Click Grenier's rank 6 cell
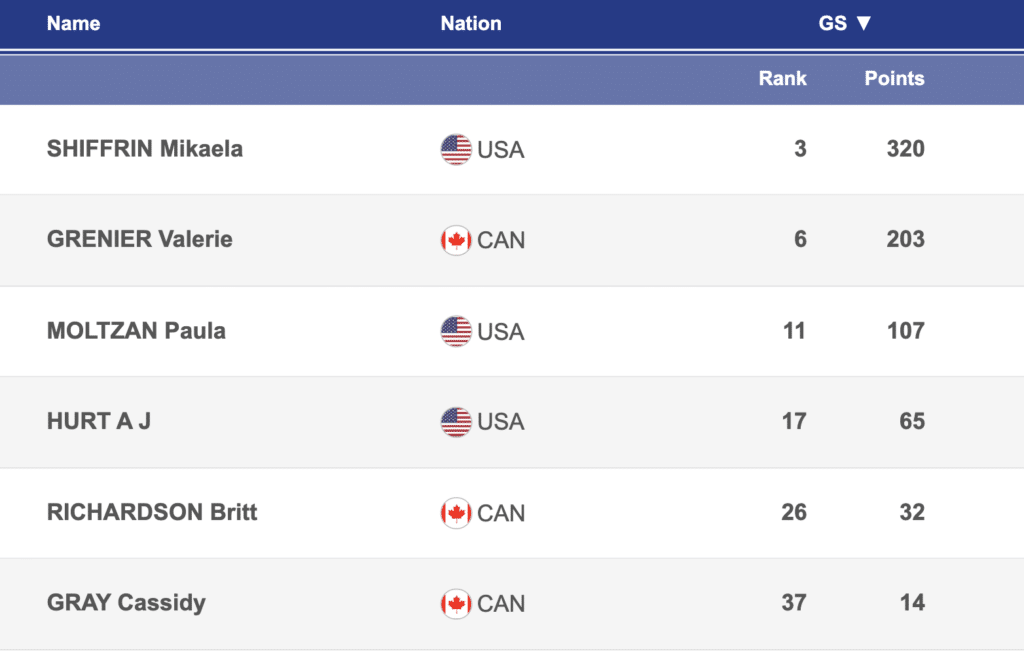1024x655 pixels. click(x=800, y=239)
